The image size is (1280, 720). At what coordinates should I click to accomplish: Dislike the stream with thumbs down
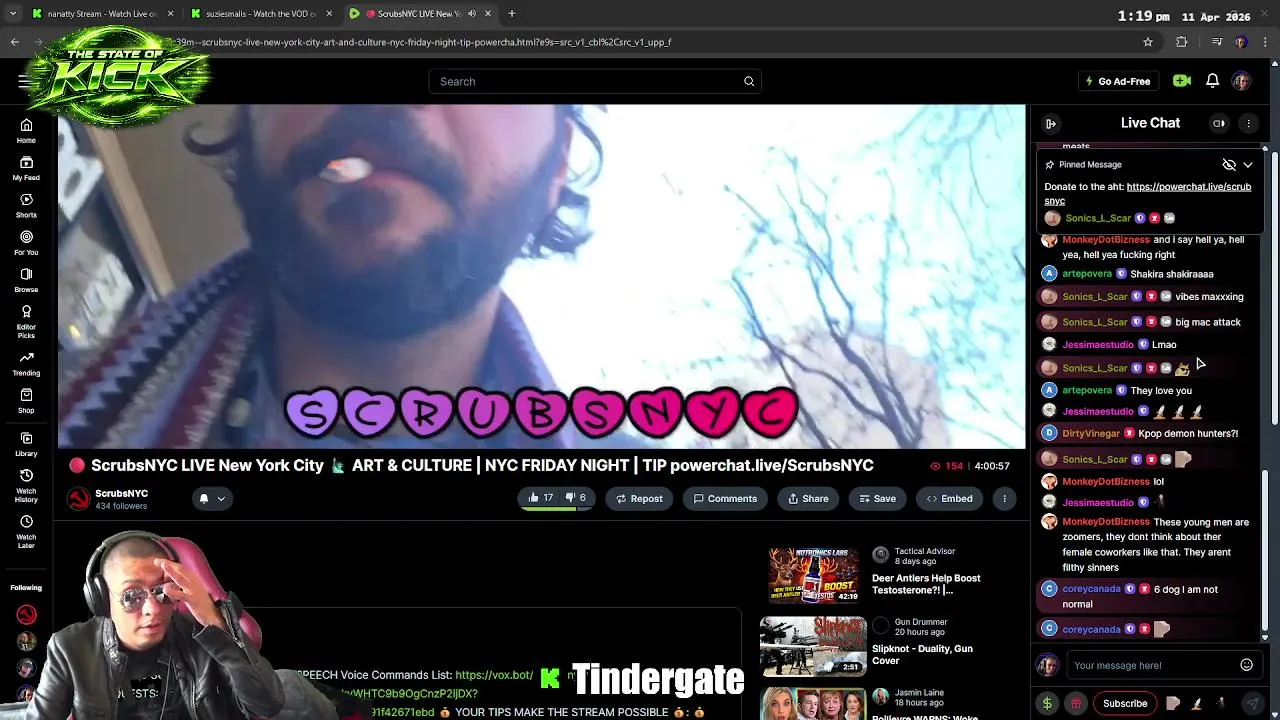[575, 498]
